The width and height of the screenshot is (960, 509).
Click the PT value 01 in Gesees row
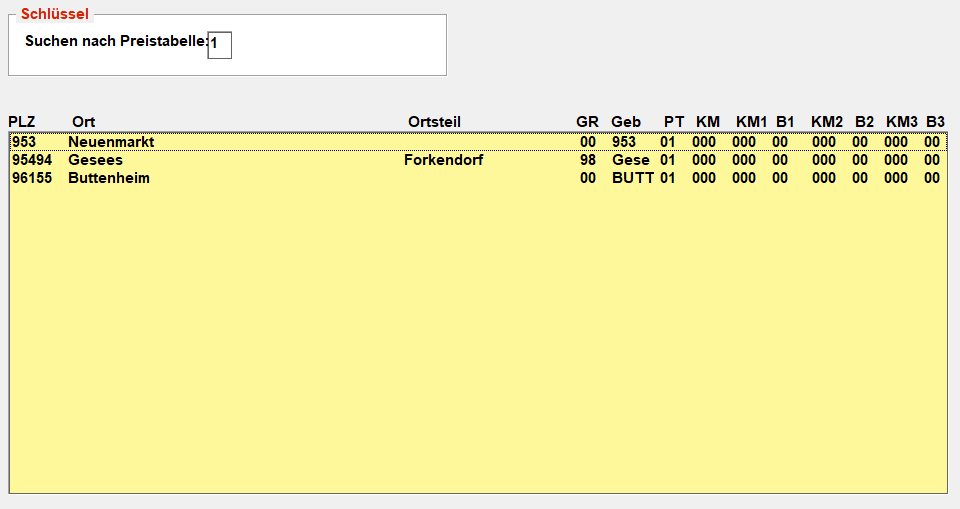coord(667,160)
